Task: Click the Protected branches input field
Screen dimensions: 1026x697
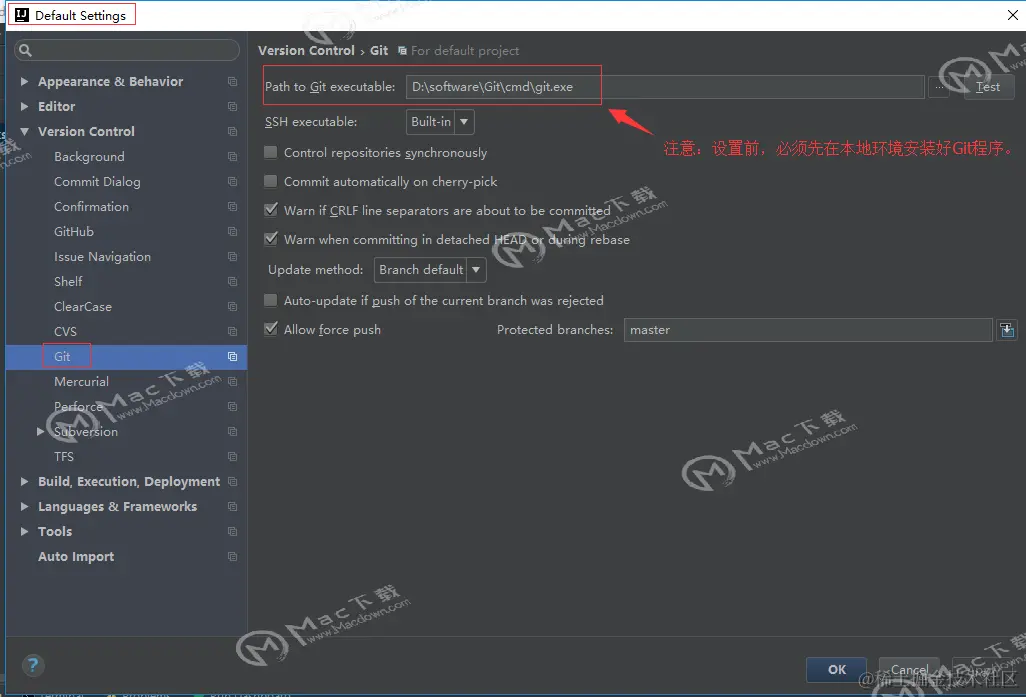Action: pos(808,330)
